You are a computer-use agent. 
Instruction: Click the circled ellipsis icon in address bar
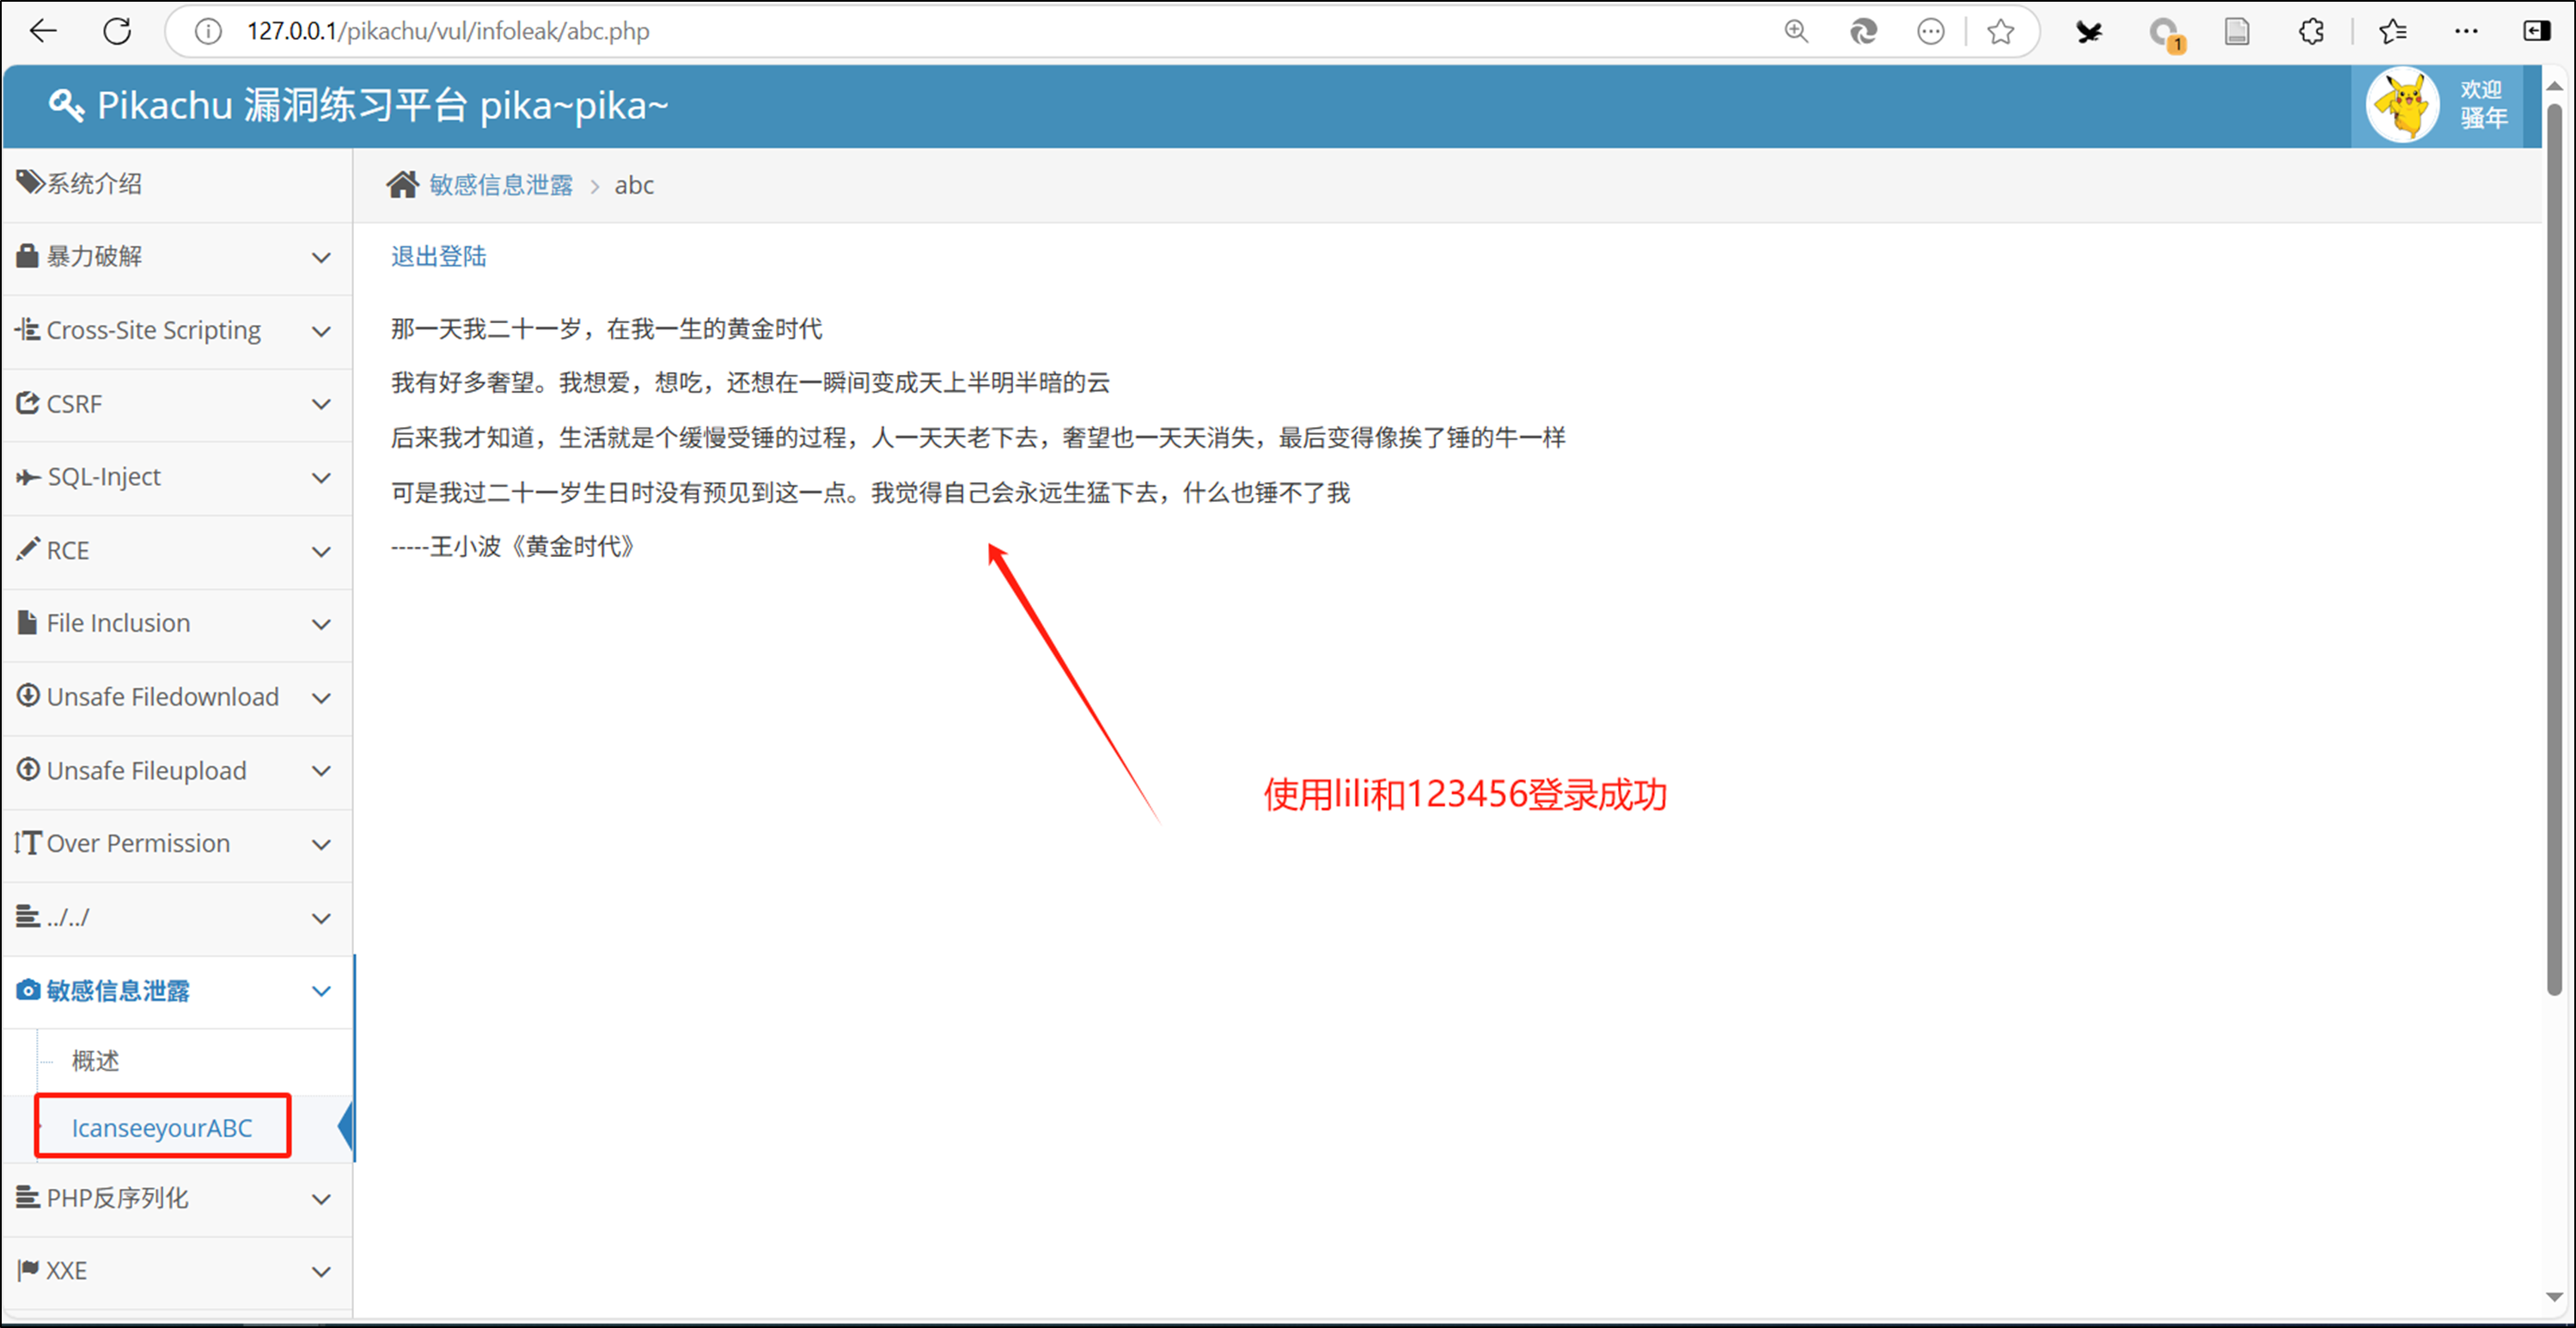point(1931,32)
